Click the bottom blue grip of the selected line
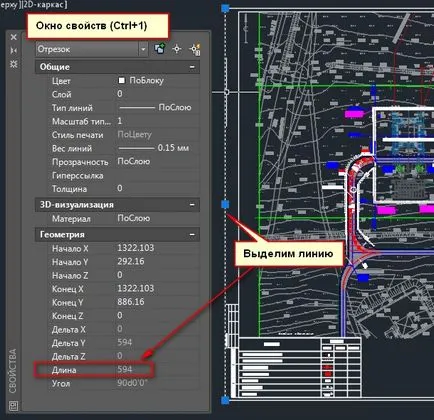Image resolution: width=434 pixels, height=420 pixels. point(225,400)
